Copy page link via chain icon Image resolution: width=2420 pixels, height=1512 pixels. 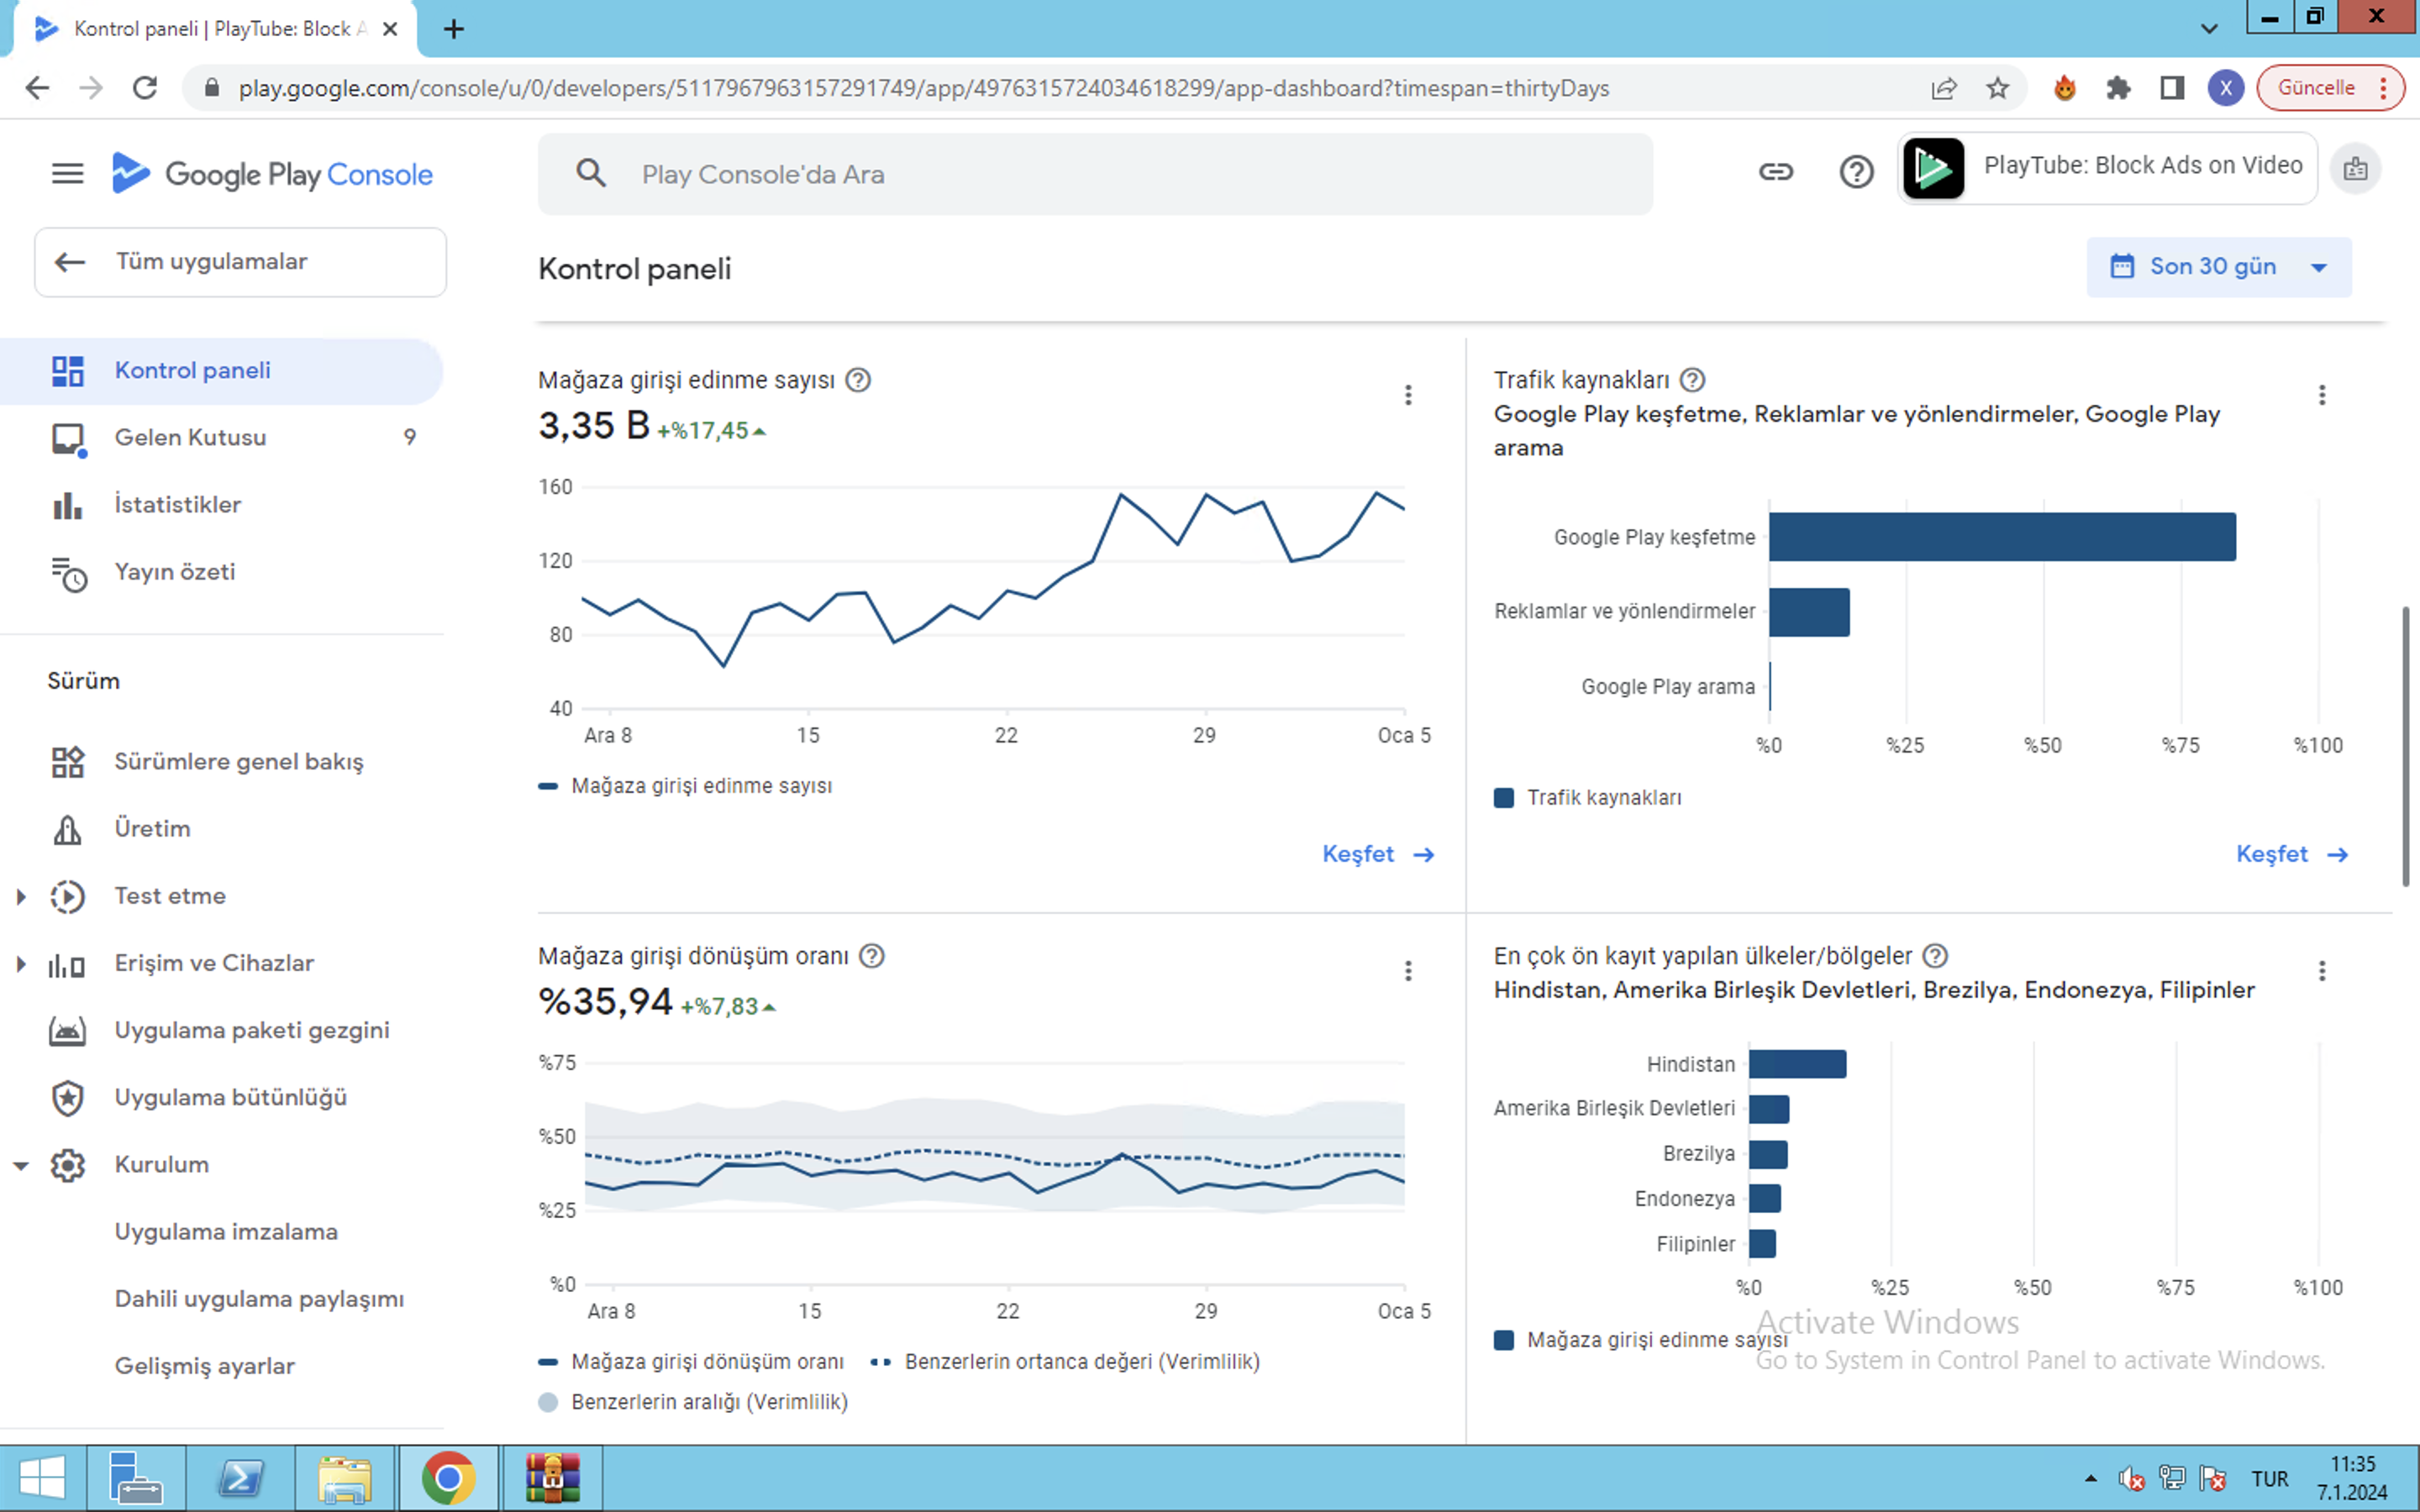pyautogui.click(x=1776, y=172)
